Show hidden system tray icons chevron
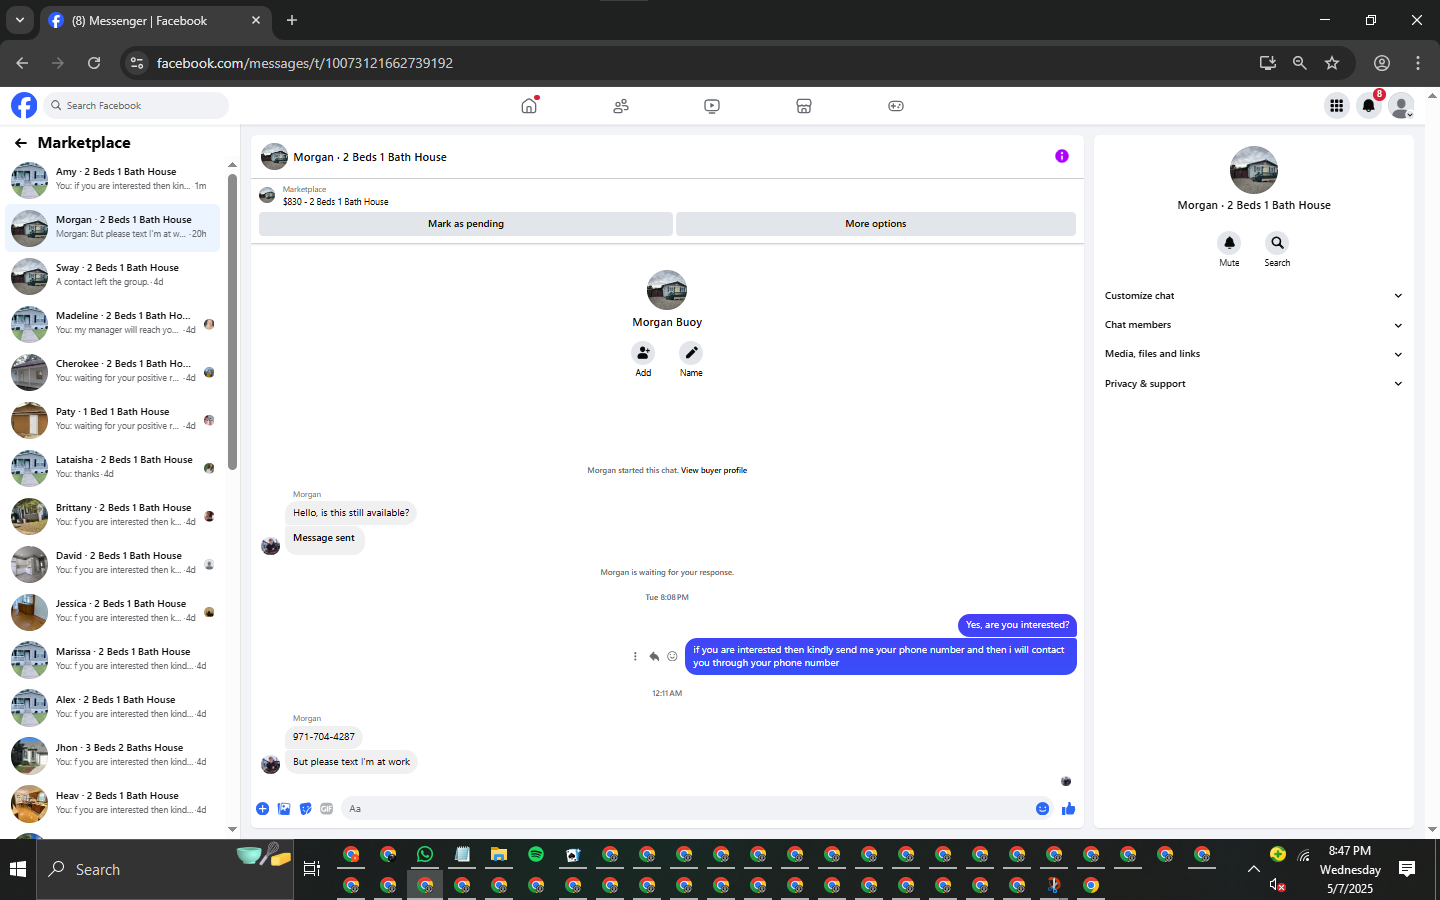Screen dimensions: 1440x900 1253,869
